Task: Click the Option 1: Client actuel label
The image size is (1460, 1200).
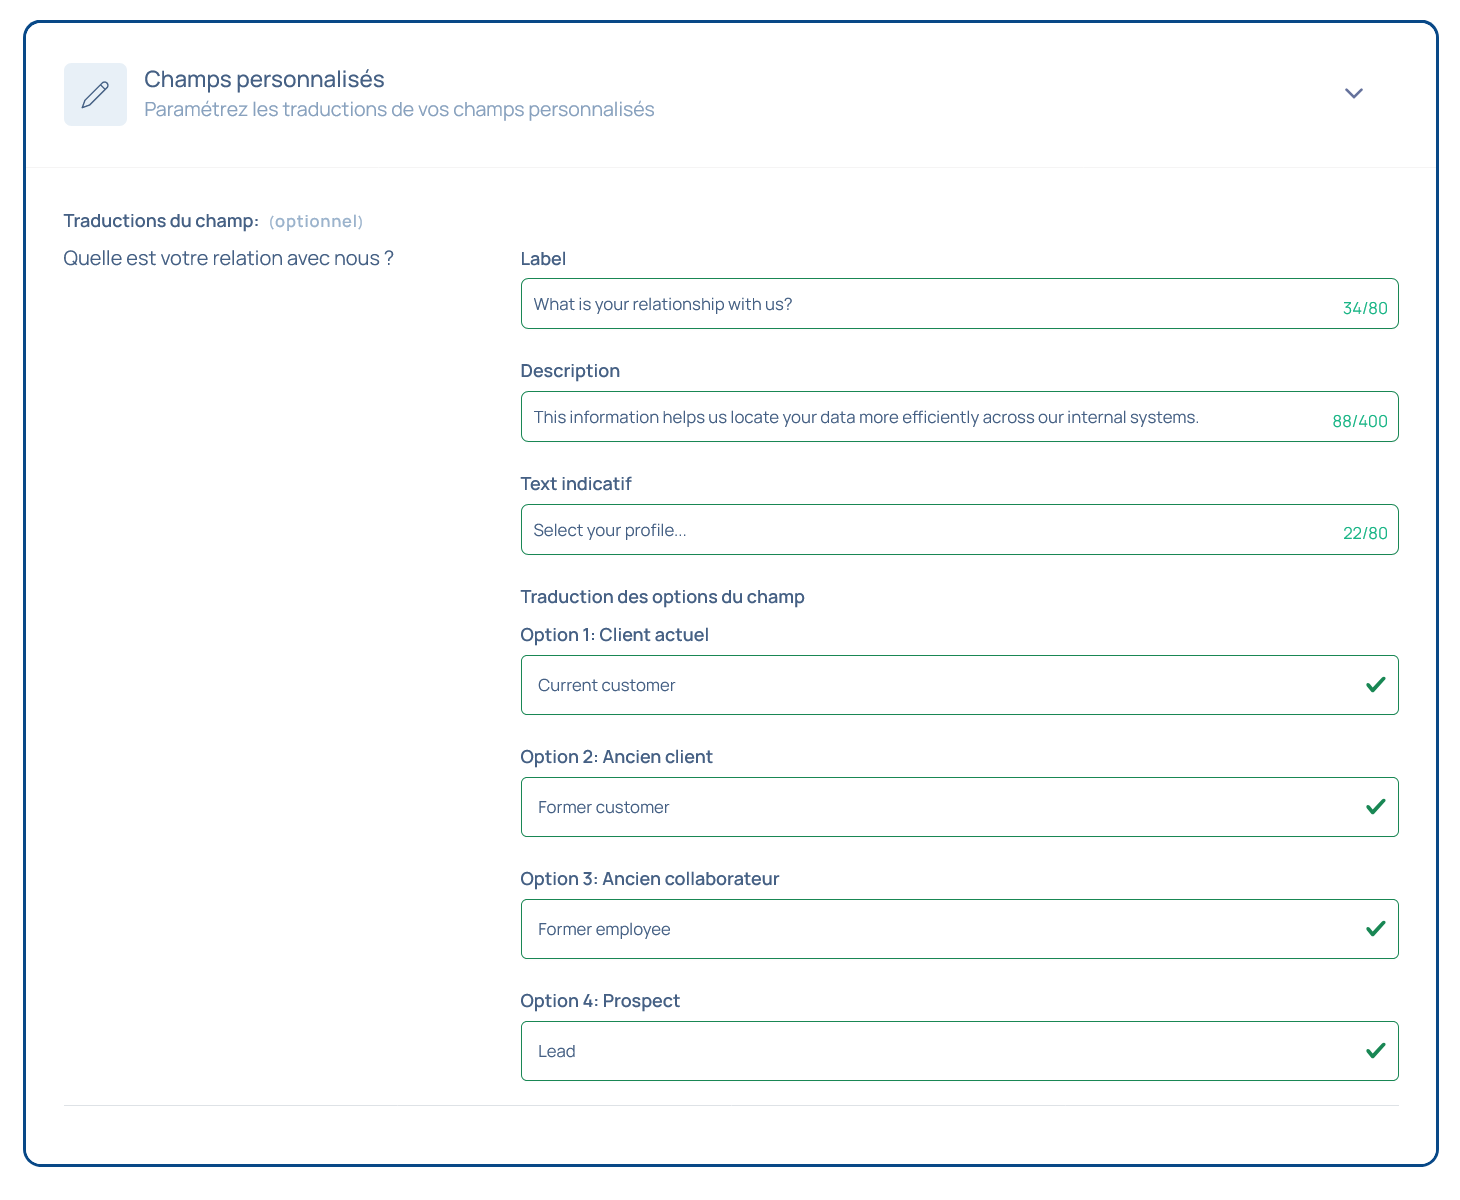Action: [614, 635]
